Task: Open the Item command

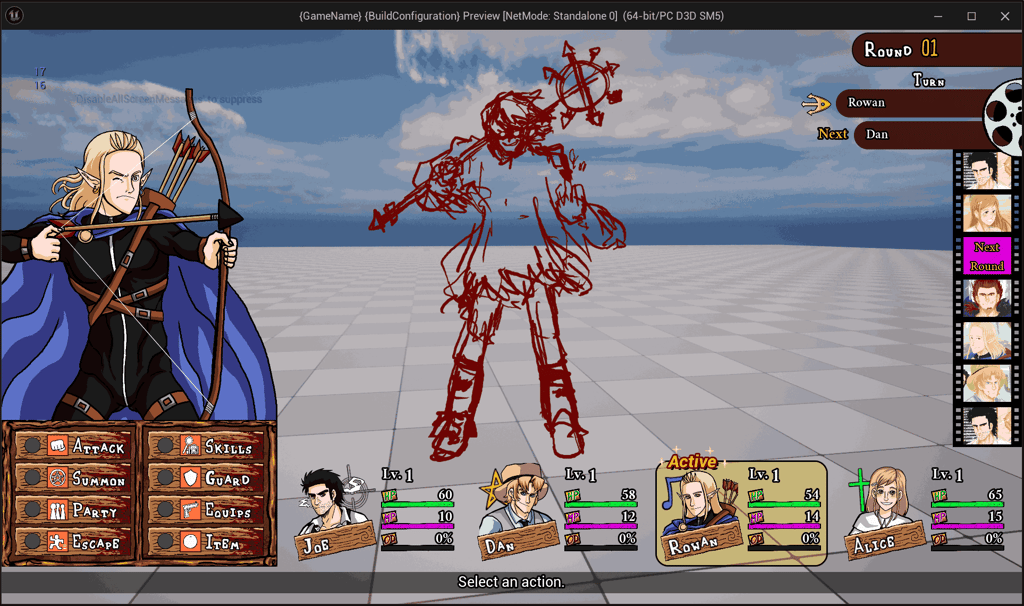Action: pyautogui.click(x=206, y=541)
